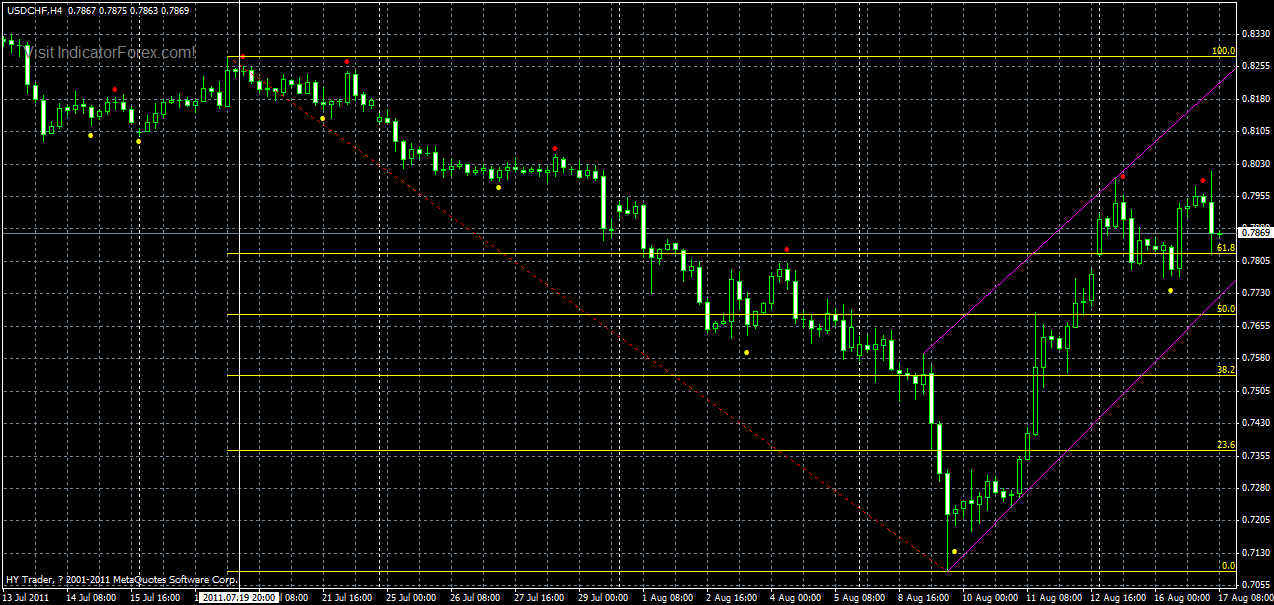1274x605 pixels.
Task: Select the yellow buy dot below the 21 Jul candles
Action: click(x=322, y=118)
